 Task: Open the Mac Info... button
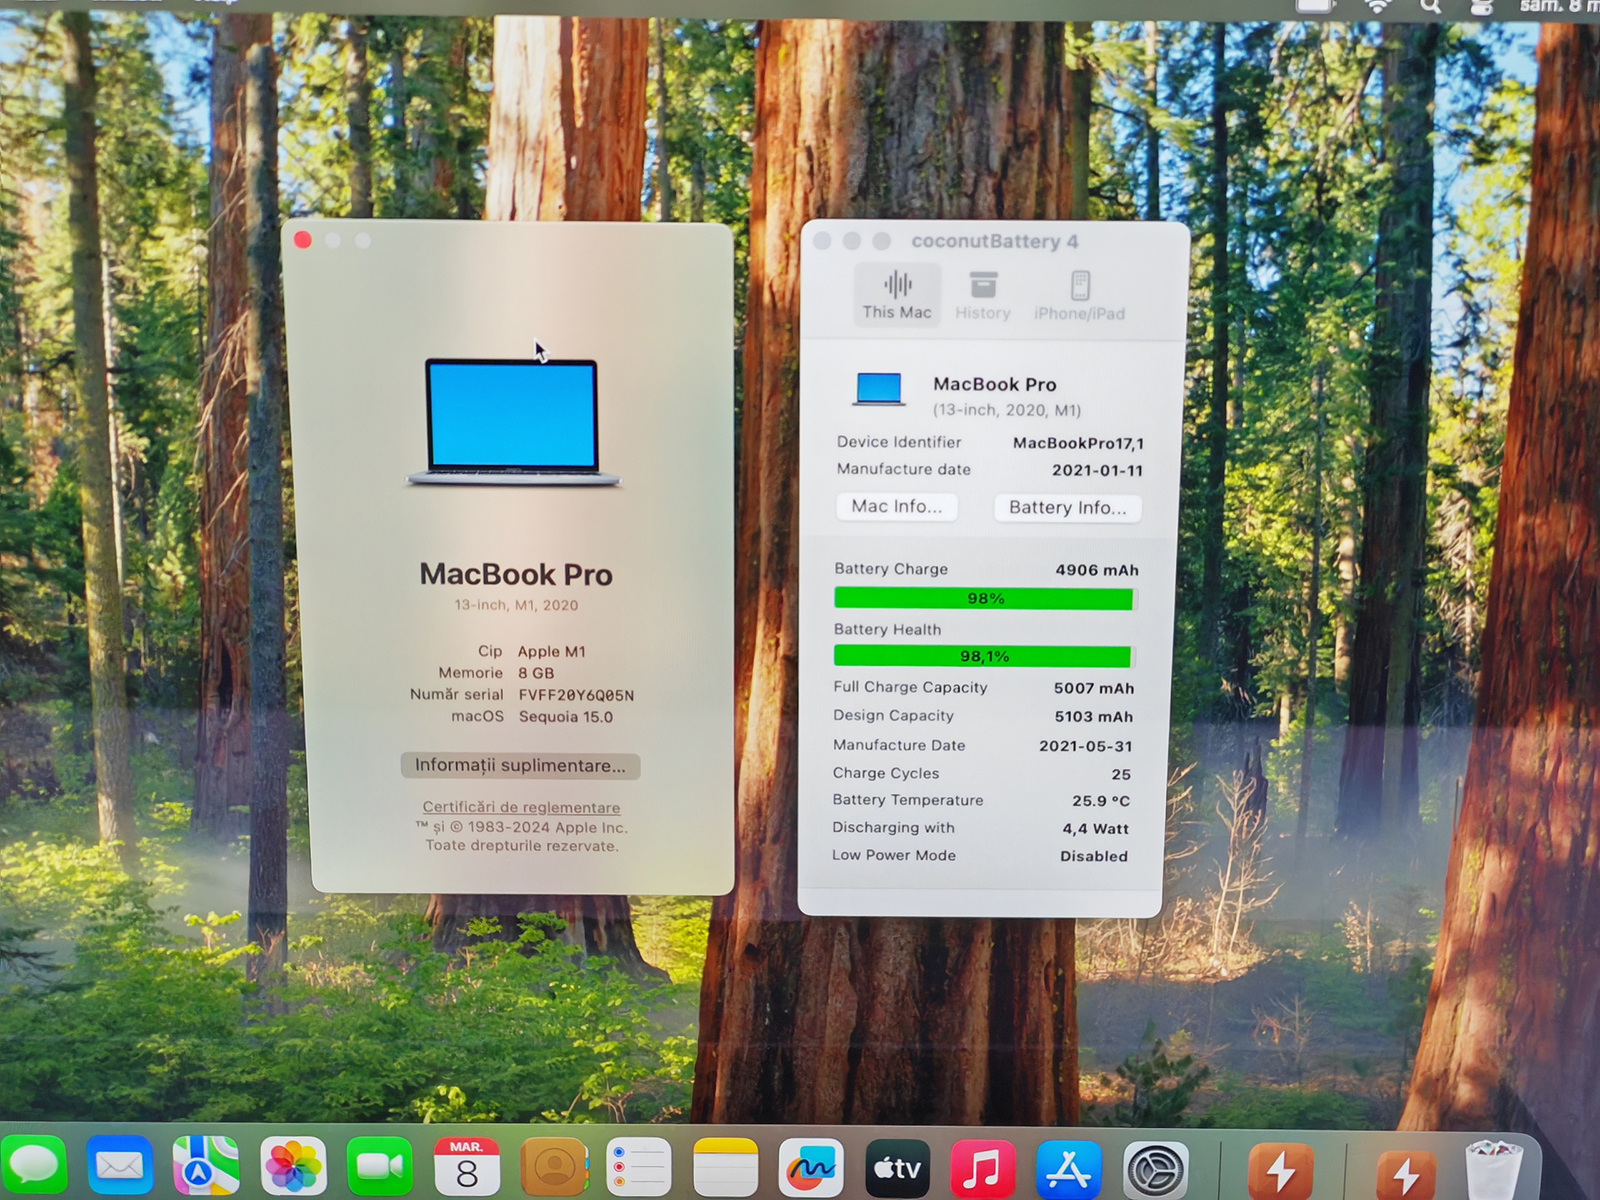897,507
